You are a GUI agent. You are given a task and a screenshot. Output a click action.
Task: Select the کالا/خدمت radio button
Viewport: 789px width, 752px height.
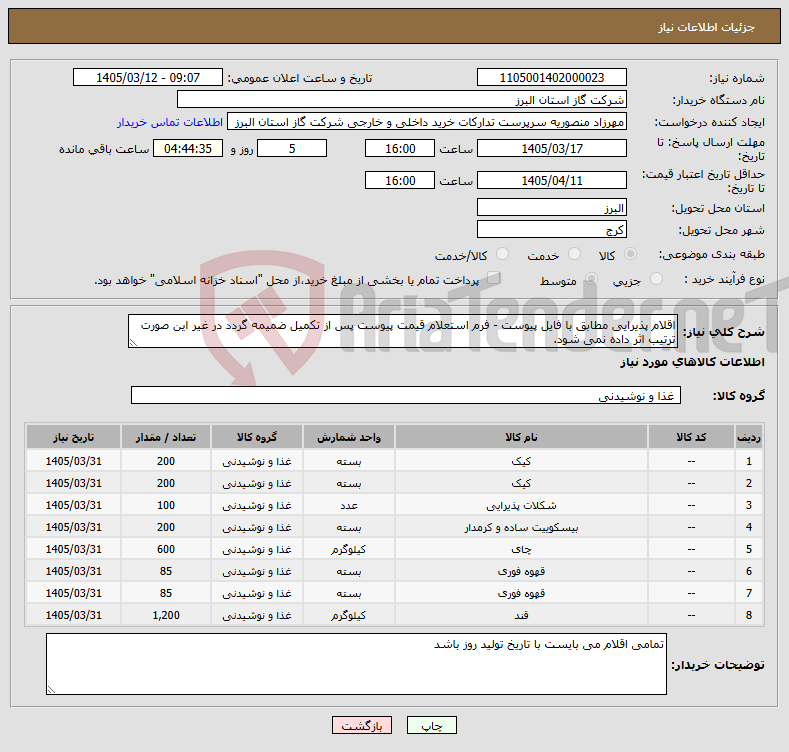[x=502, y=254]
